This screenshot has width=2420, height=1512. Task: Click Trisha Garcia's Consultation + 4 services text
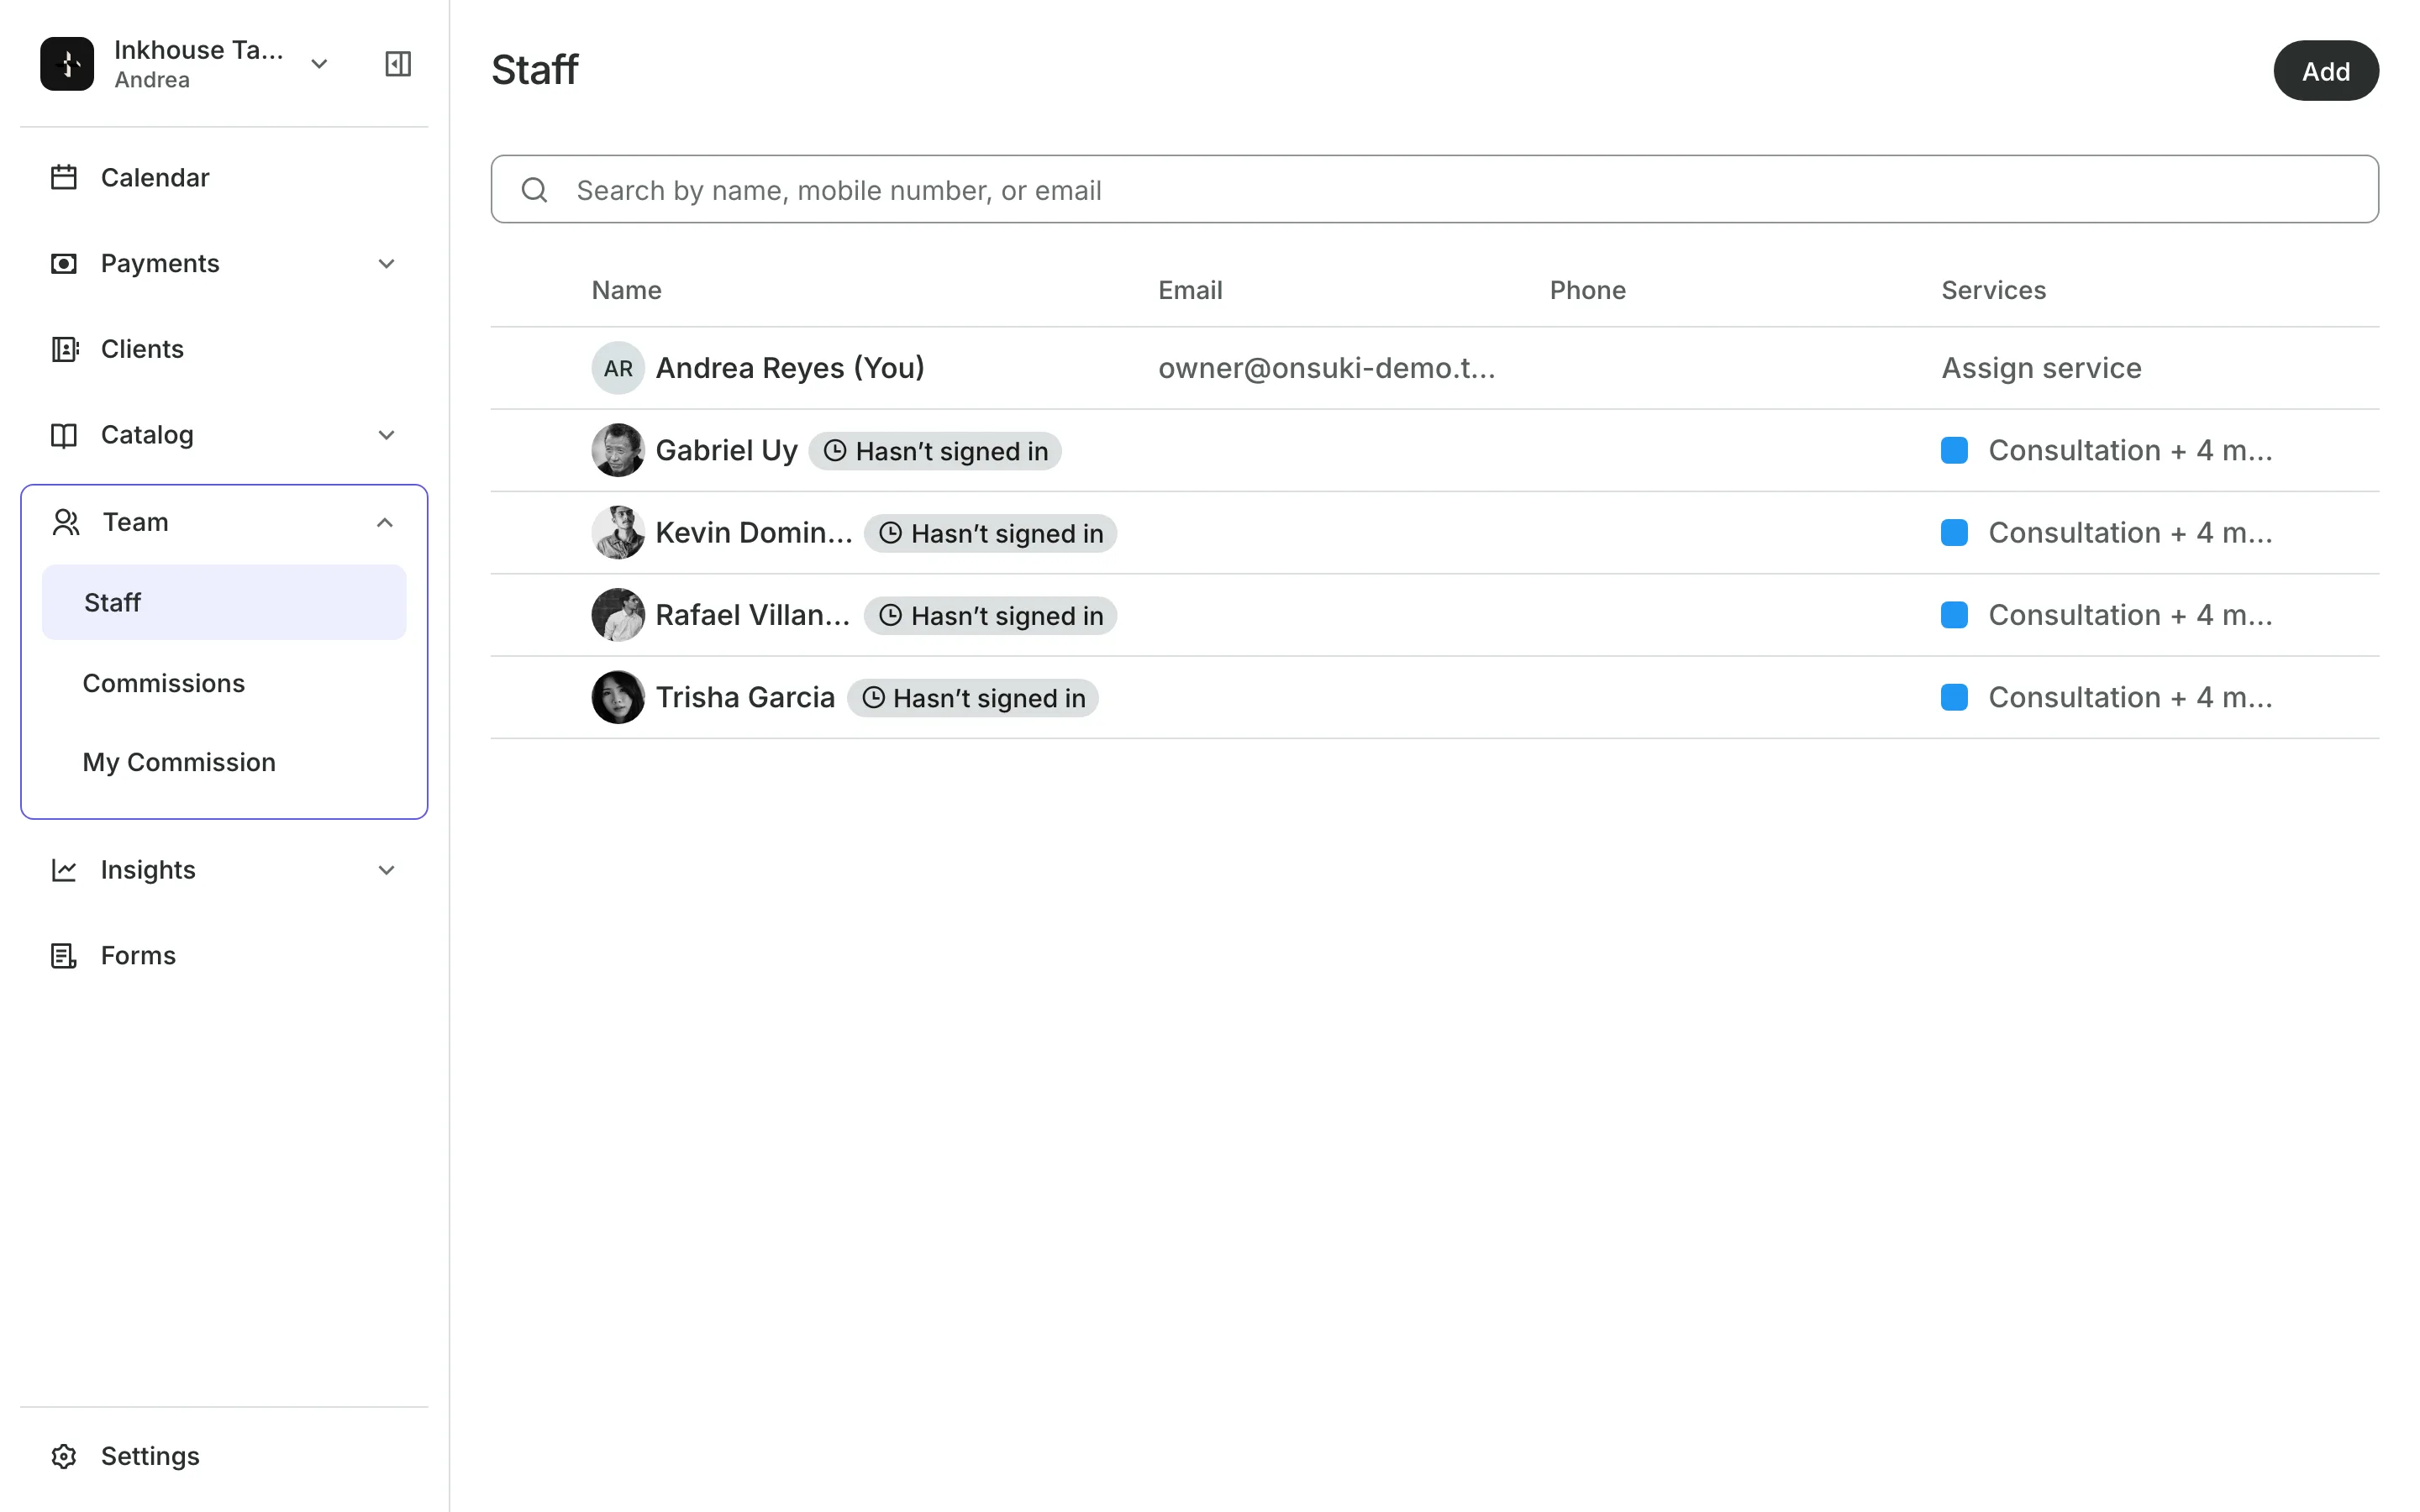(2130, 697)
